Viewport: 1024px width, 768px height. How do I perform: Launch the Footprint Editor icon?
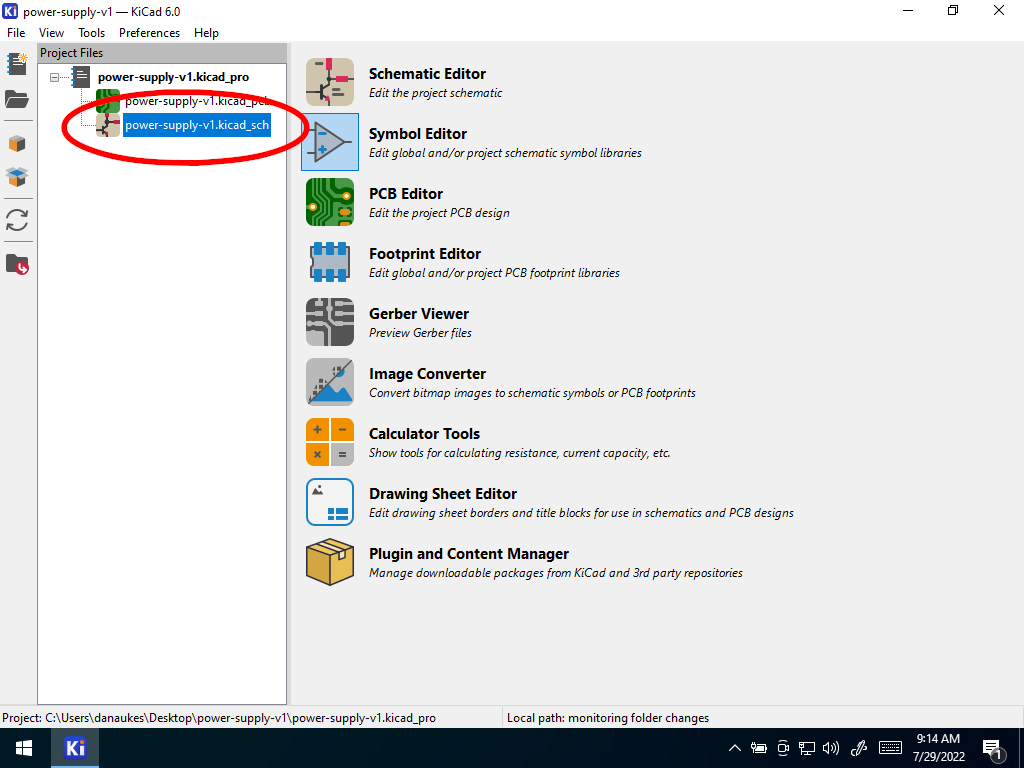330,263
